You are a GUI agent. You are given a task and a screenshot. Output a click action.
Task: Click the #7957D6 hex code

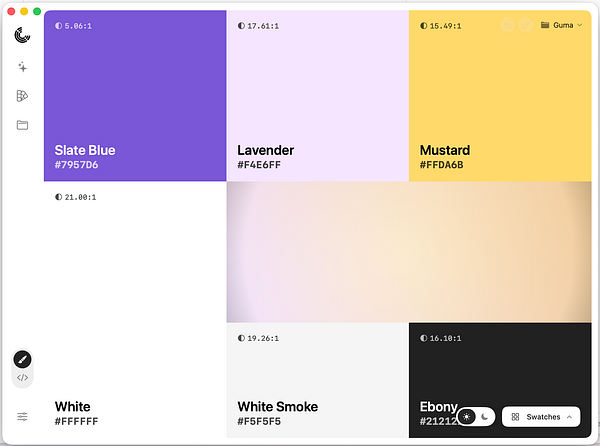(x=77, y=165)
